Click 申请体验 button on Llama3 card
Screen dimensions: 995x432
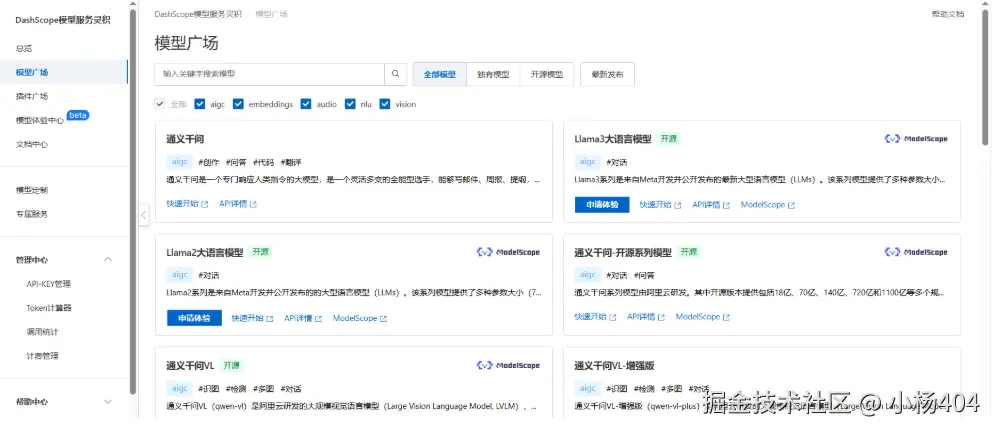[602, 205]
